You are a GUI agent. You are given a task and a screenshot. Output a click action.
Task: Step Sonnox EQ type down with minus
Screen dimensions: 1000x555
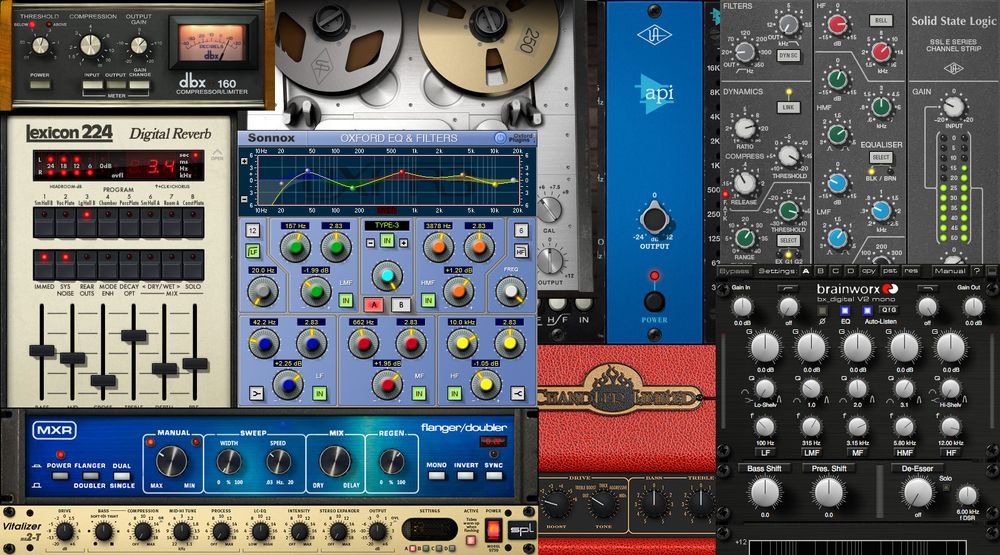(371, 243)
